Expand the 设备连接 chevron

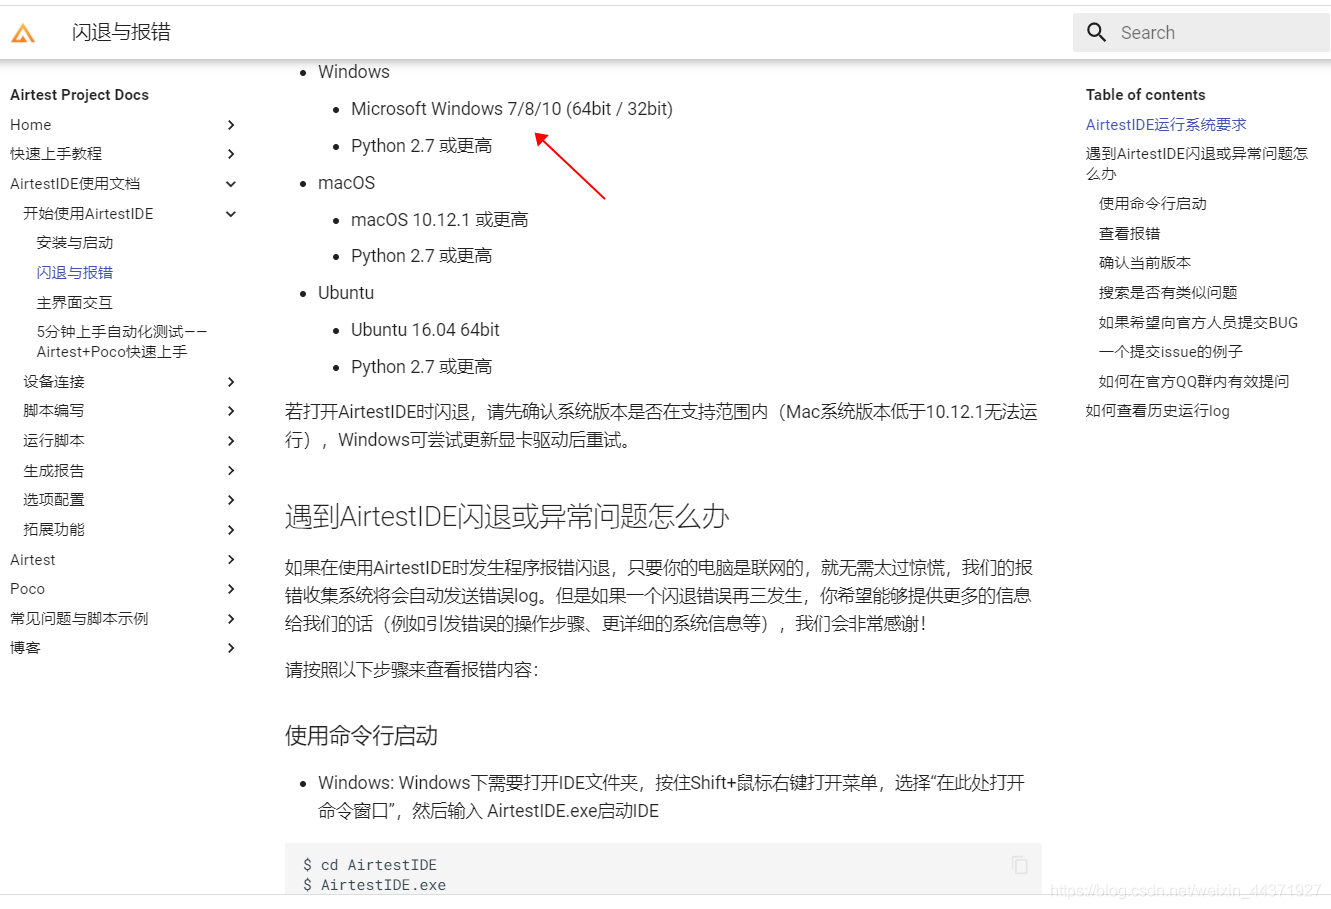point(231,382)
